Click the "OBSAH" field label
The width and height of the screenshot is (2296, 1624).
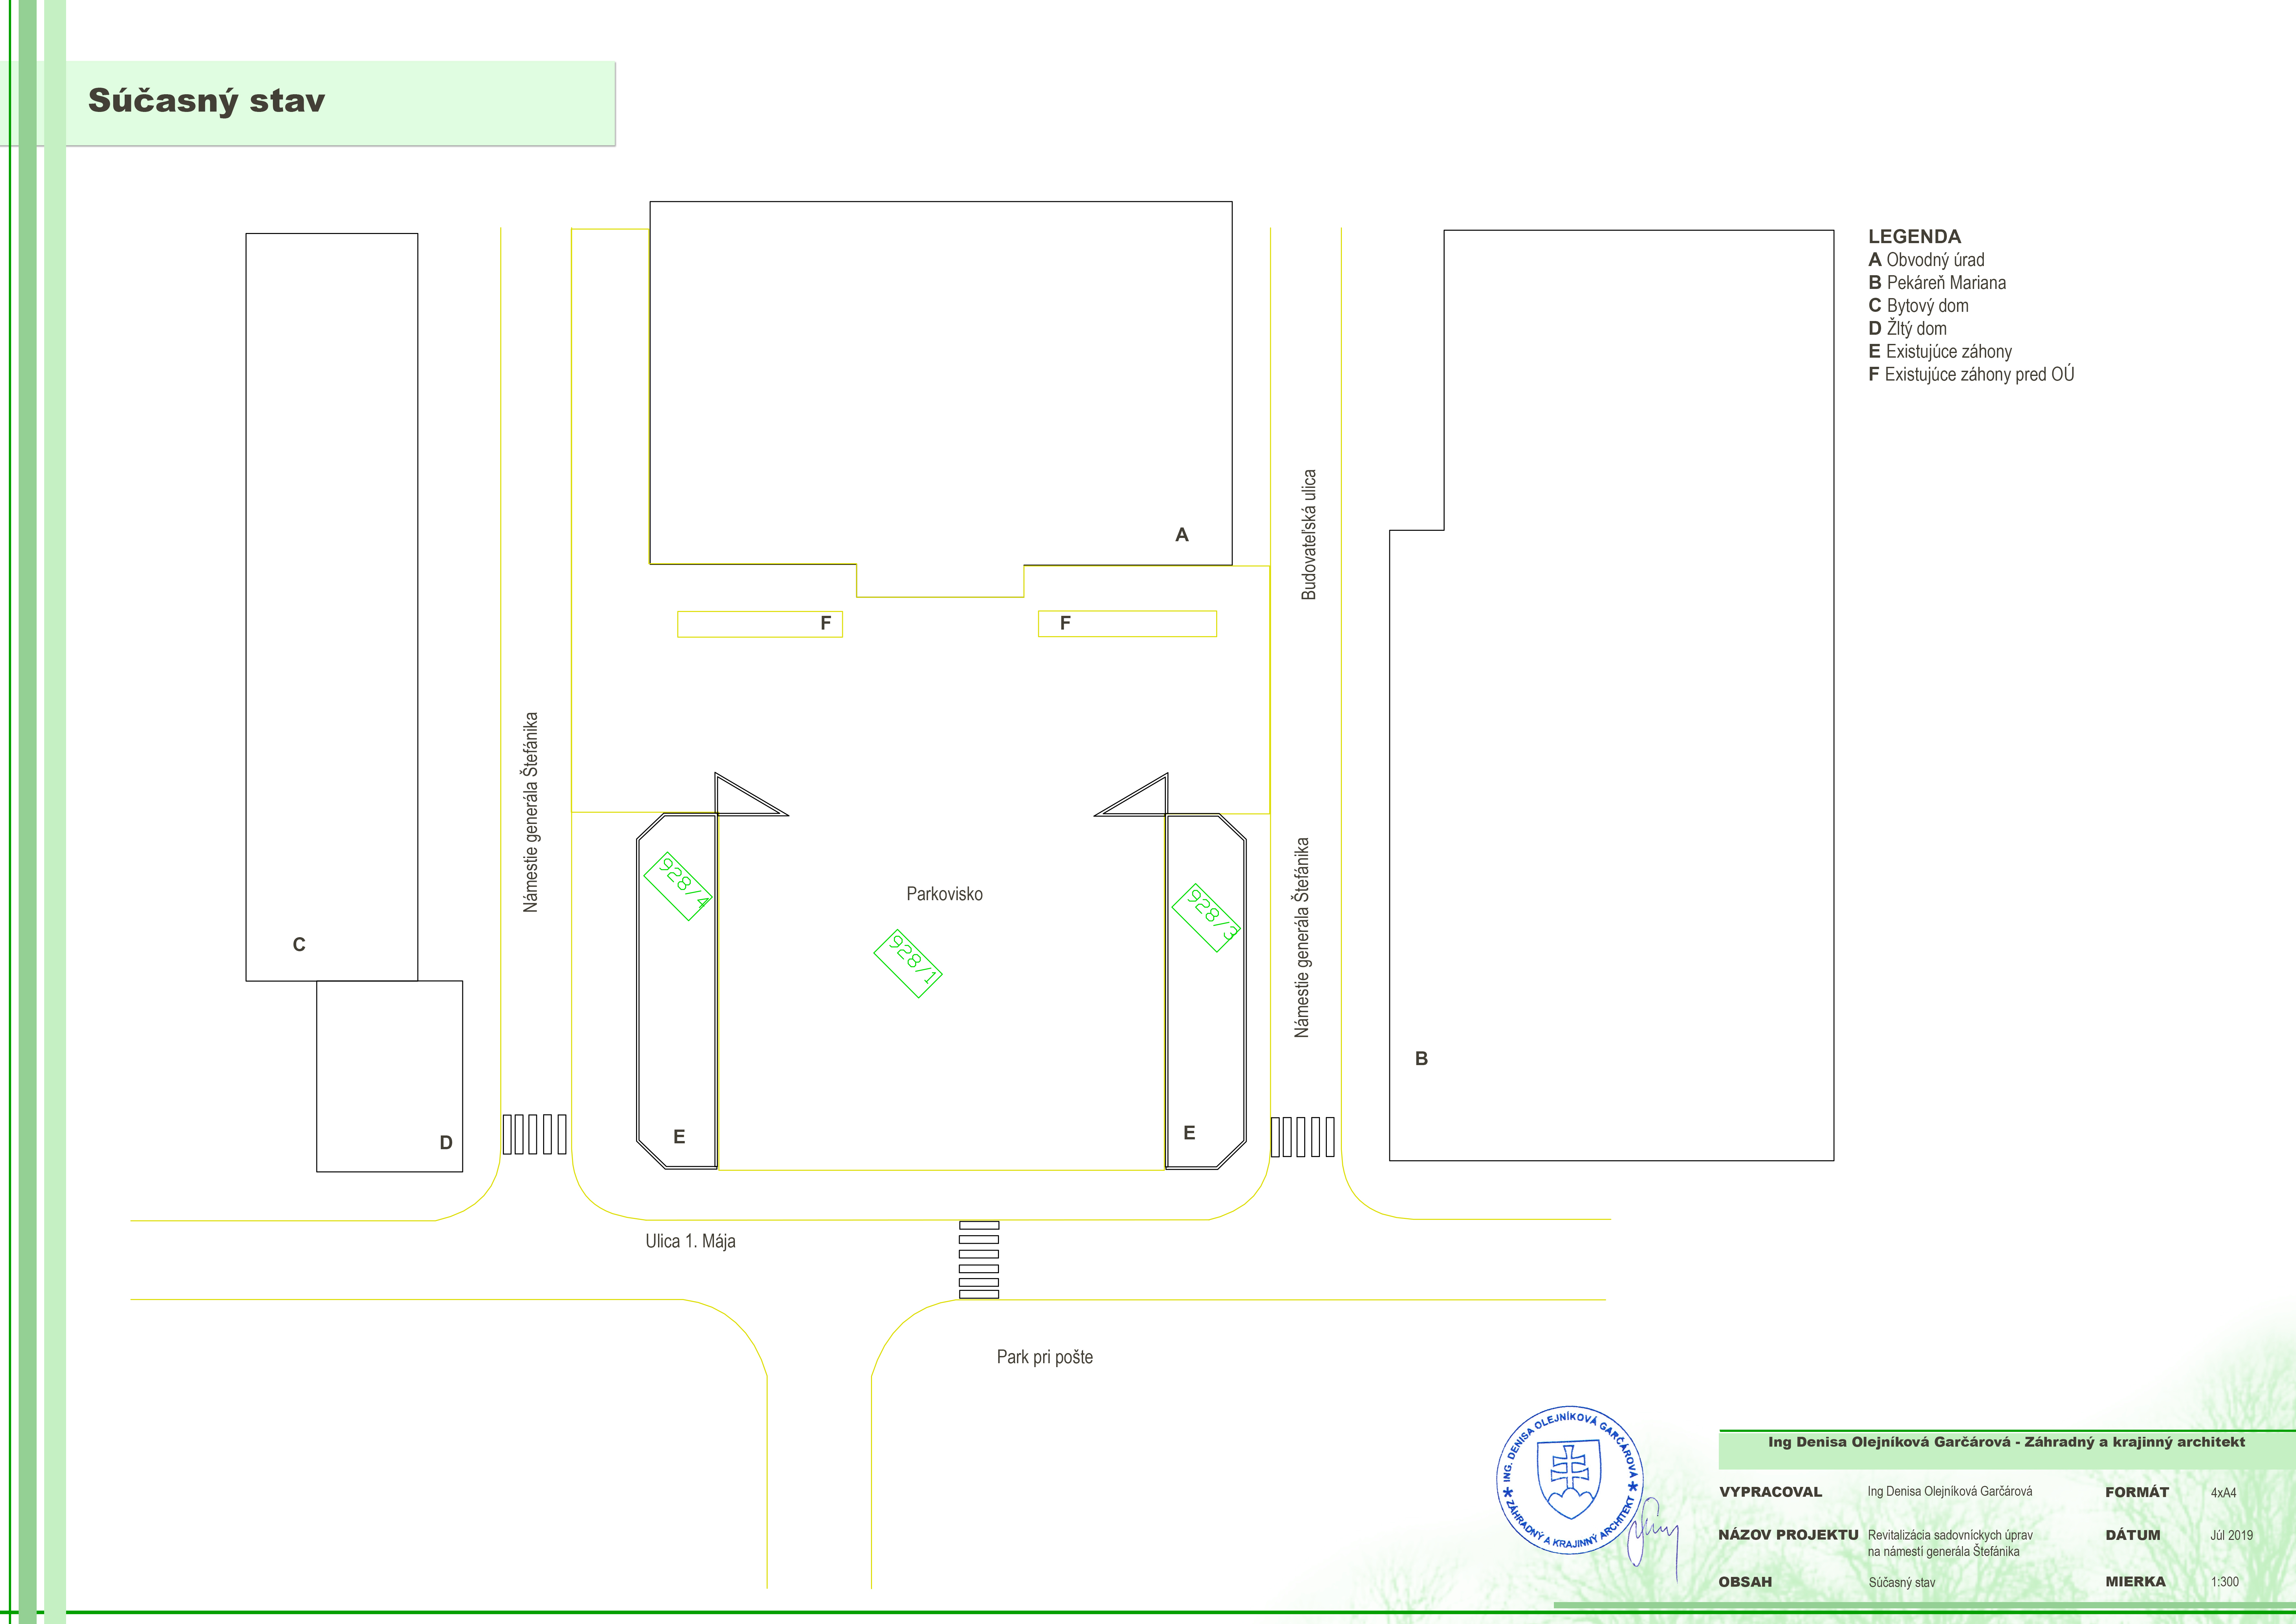1745,1582
